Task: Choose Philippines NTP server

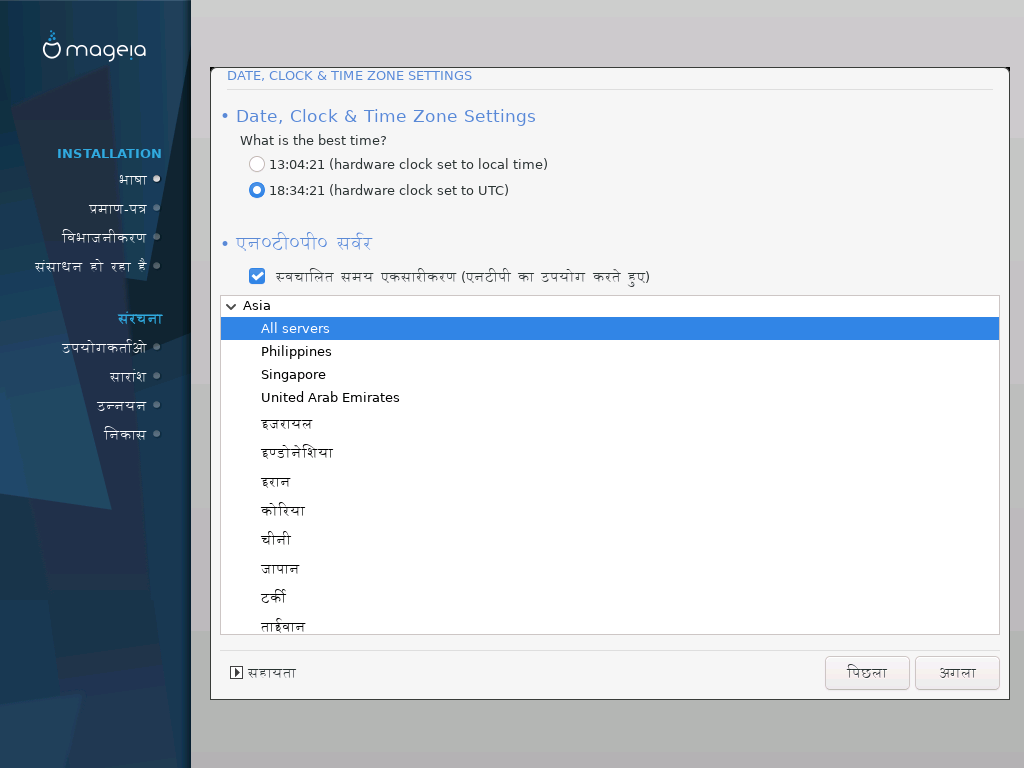Action: (x=610, y=351)
